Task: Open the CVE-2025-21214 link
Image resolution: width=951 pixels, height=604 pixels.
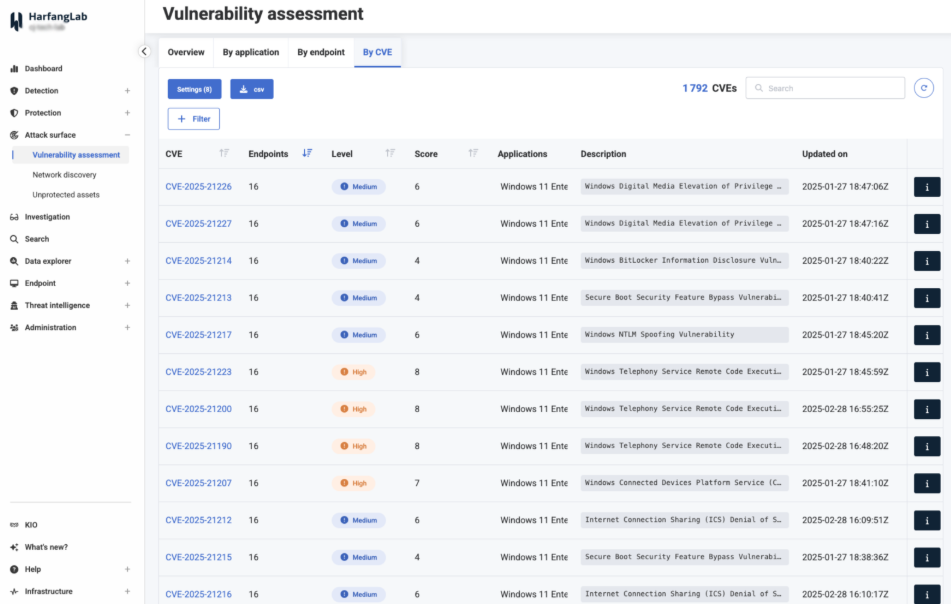Action: [198, 261]
